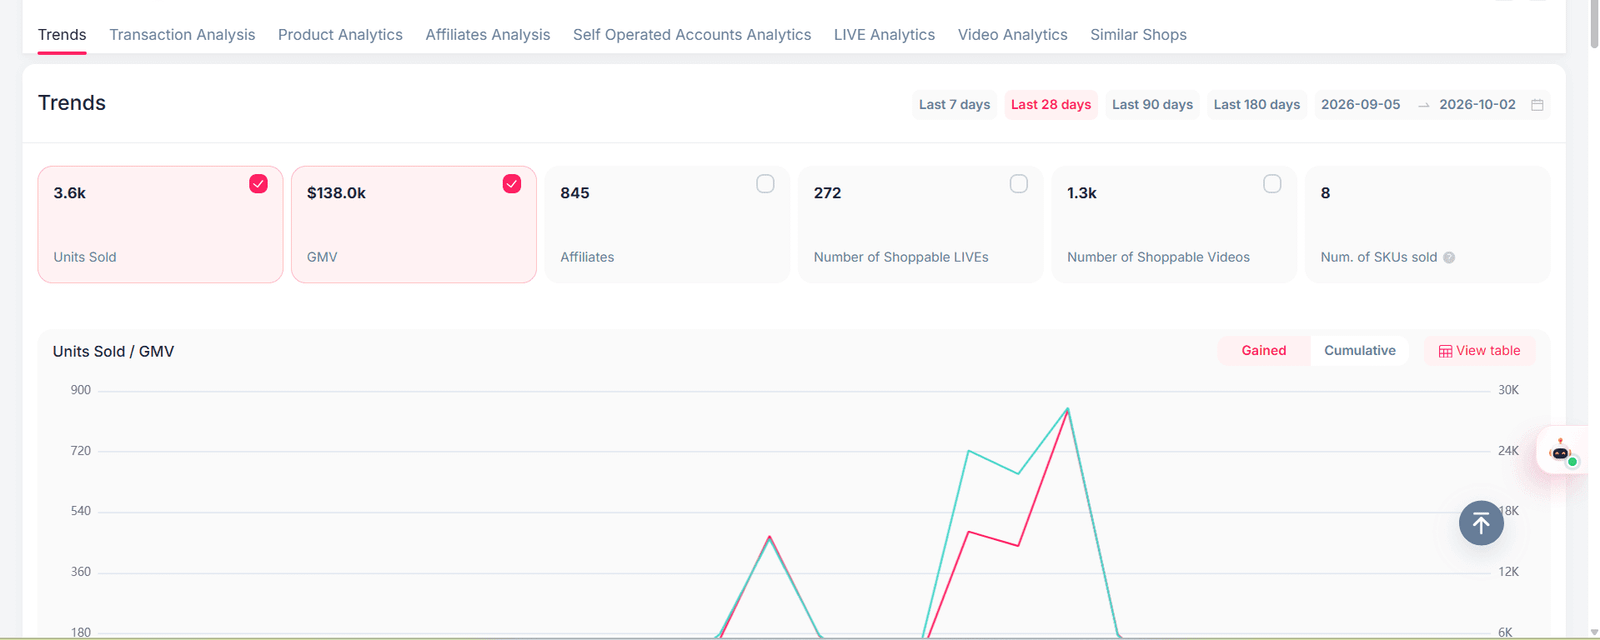Go to Affiliates Analysis tab
The image size is (1600, 640).
click(x=488, y=34)
